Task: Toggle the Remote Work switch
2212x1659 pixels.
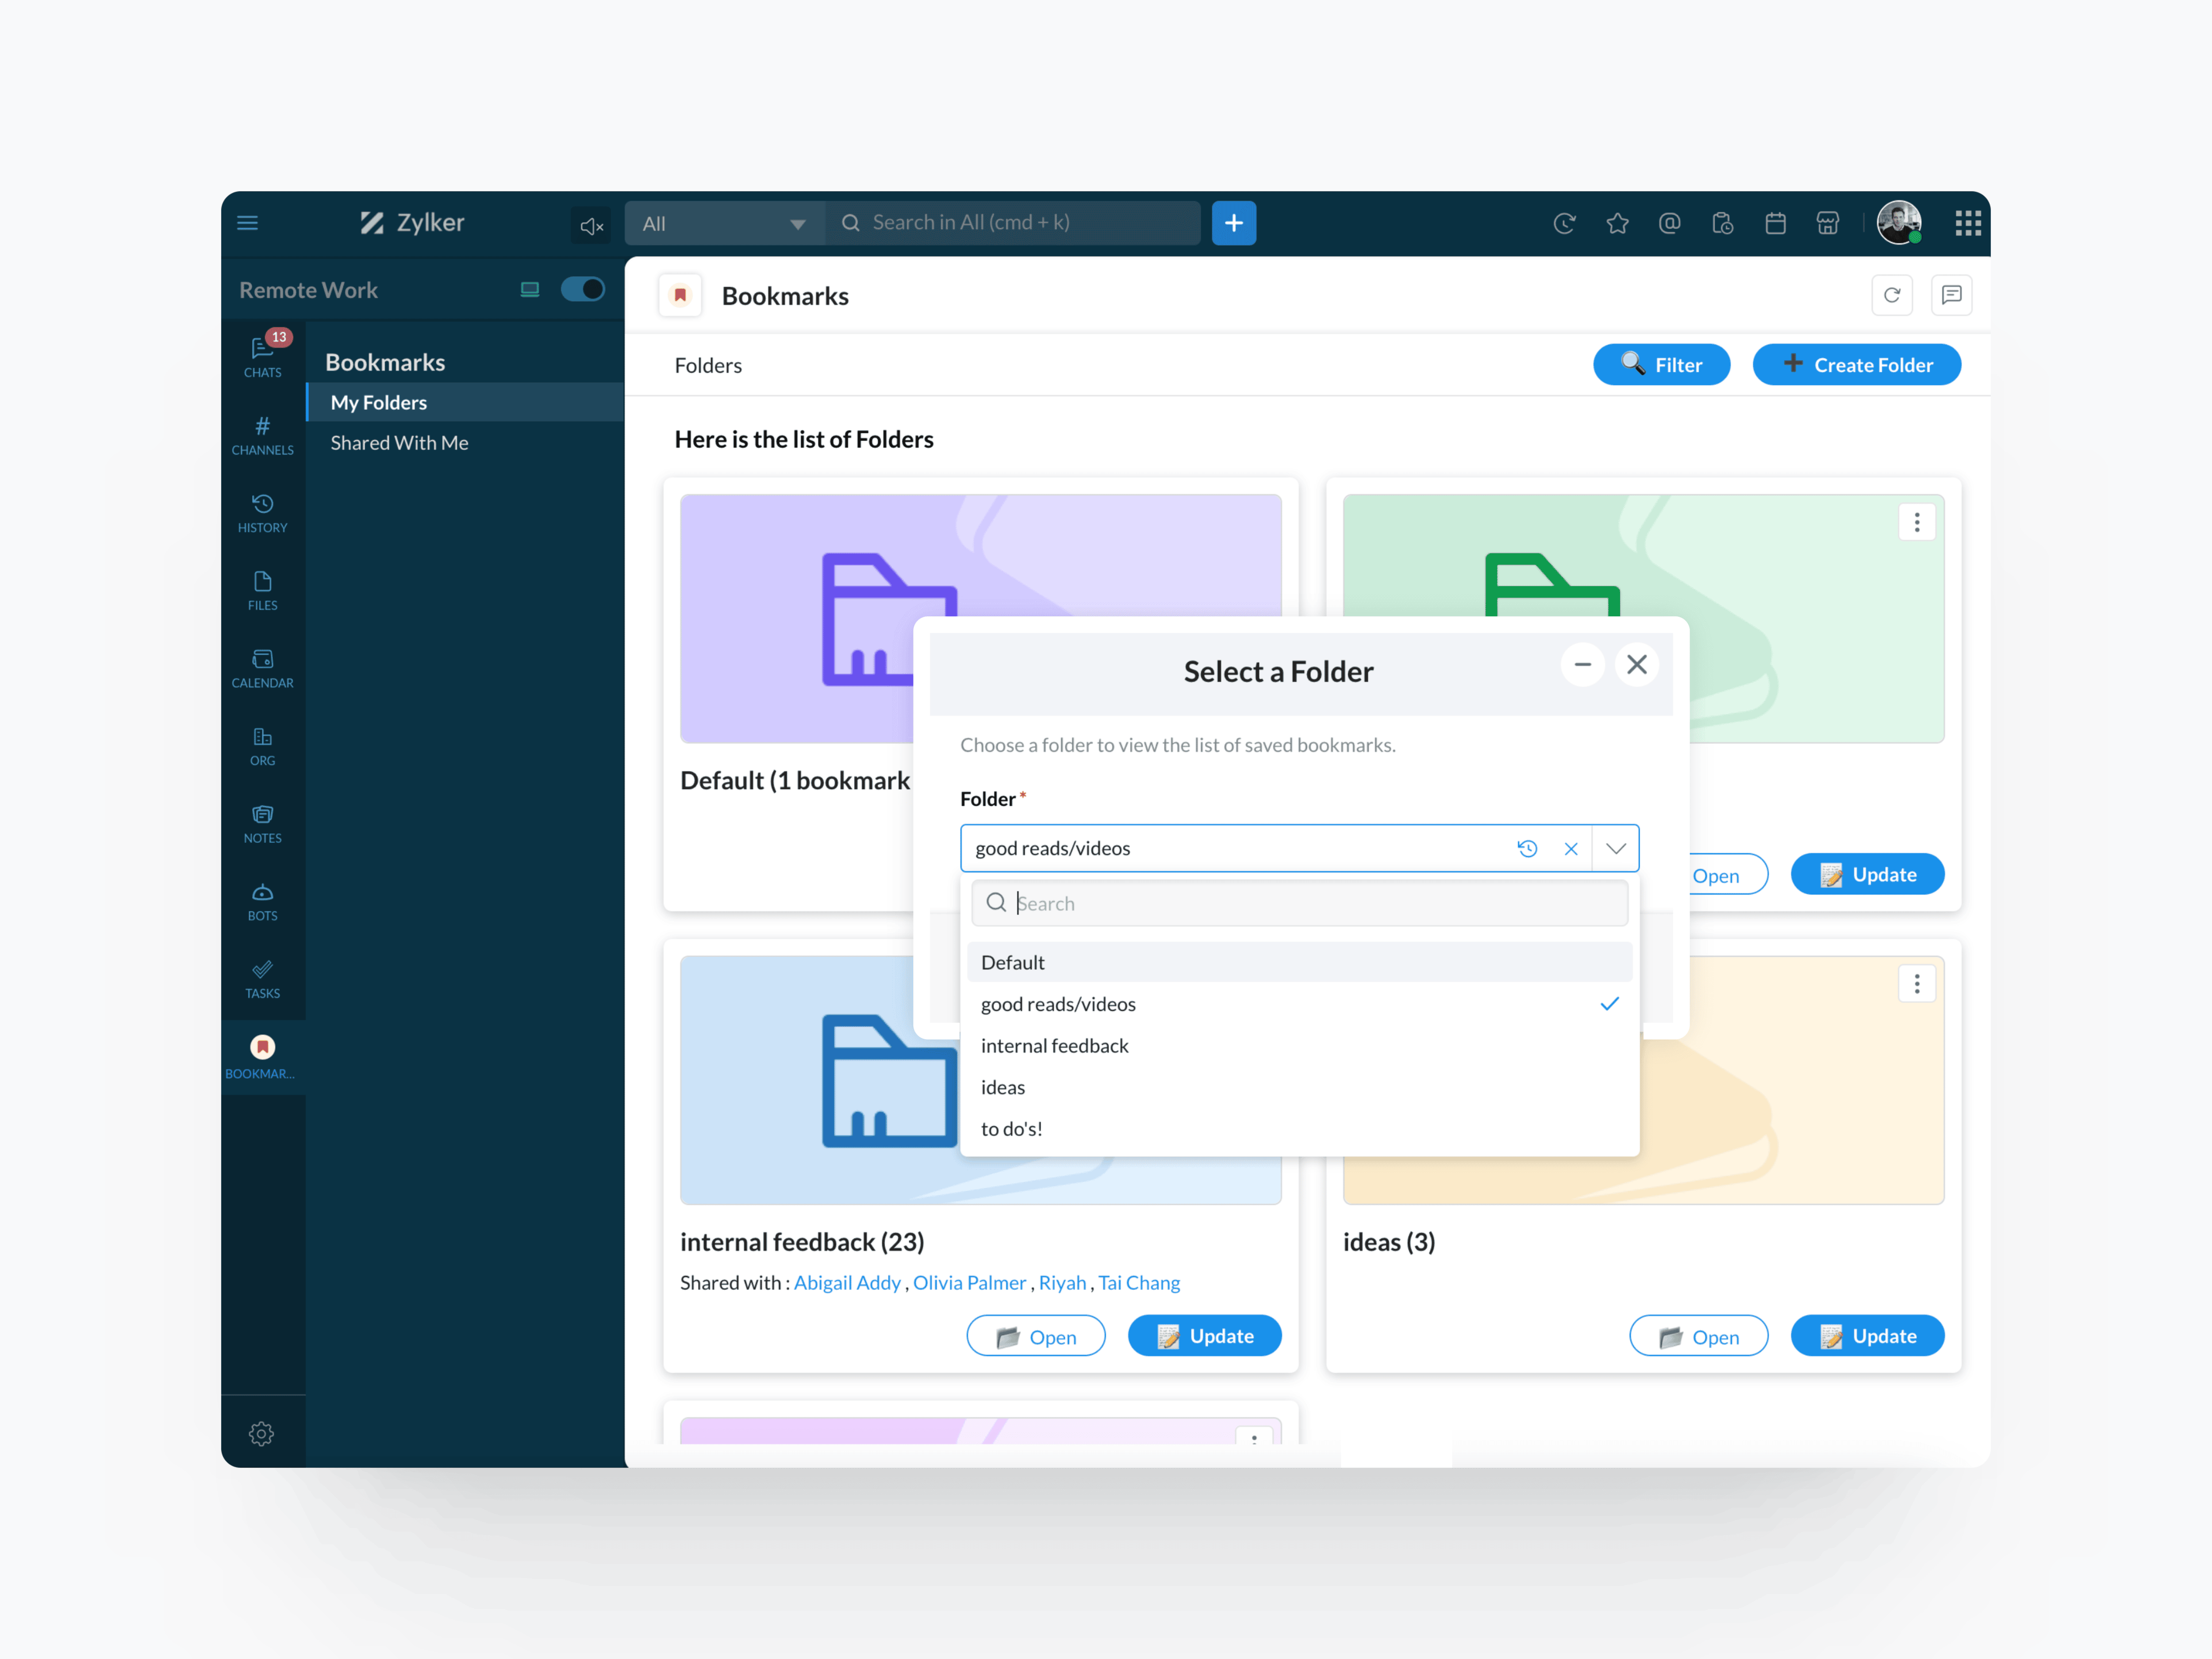Action: tap(582, 289)
